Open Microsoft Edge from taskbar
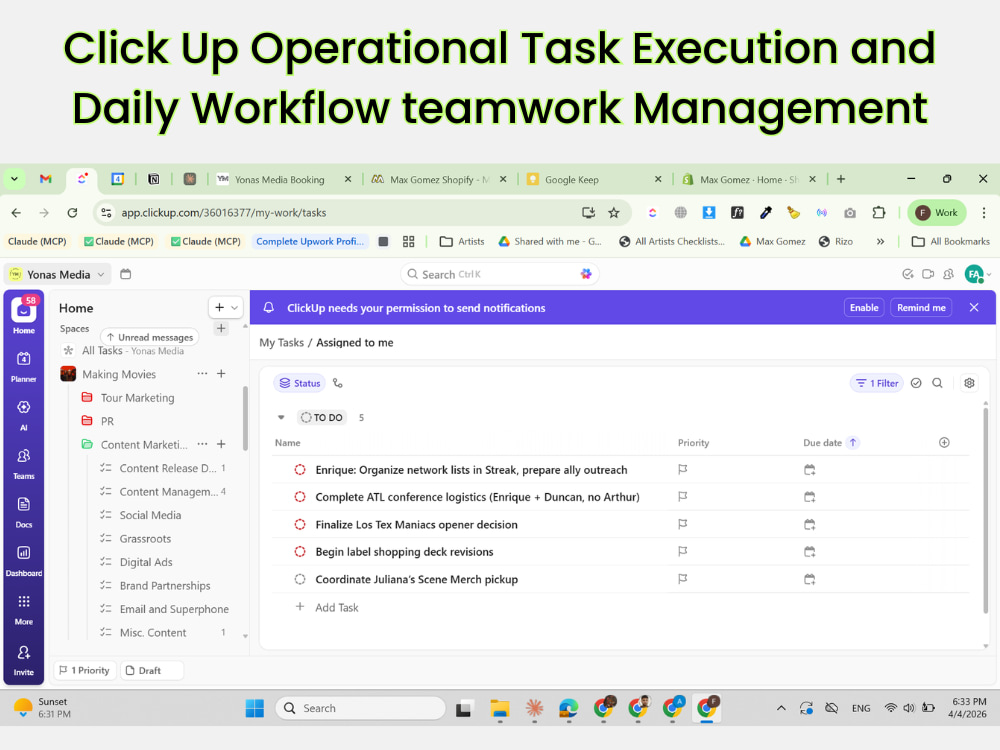The image size is (1000, 750). [568, 708]
